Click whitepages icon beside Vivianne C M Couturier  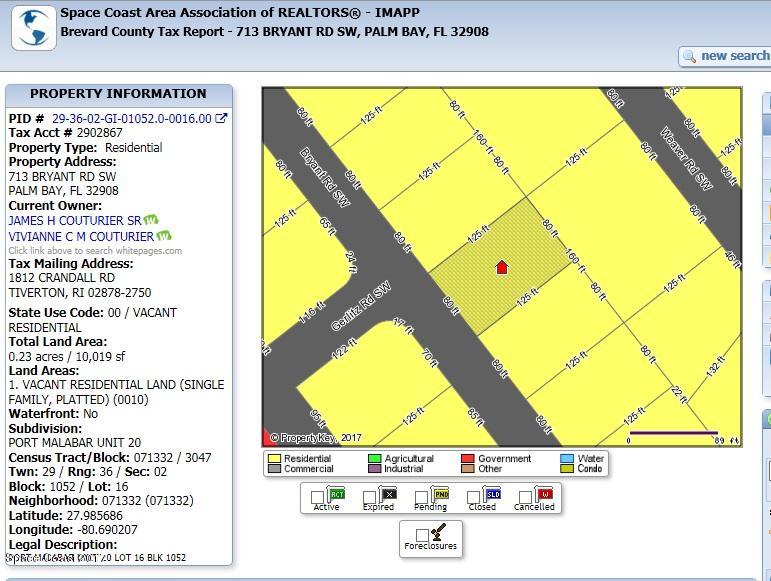tap(164, 236)
